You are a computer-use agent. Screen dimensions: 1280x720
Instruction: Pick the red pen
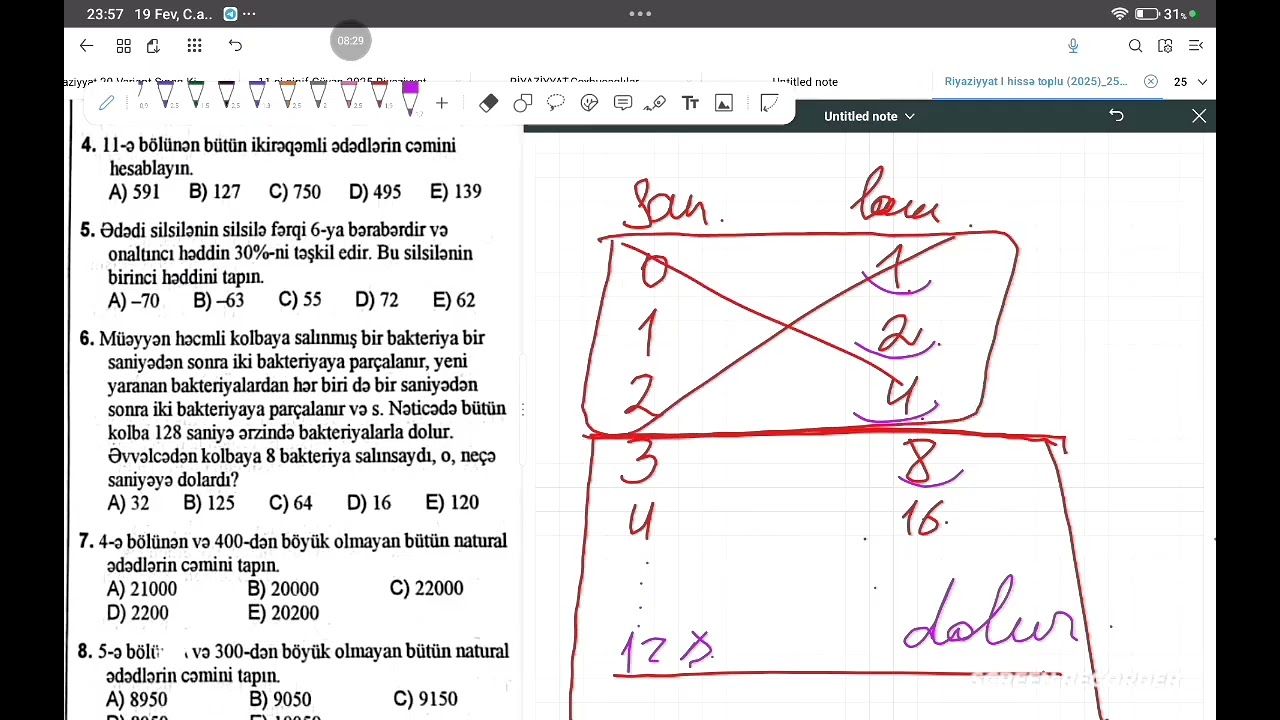point(380,95)
